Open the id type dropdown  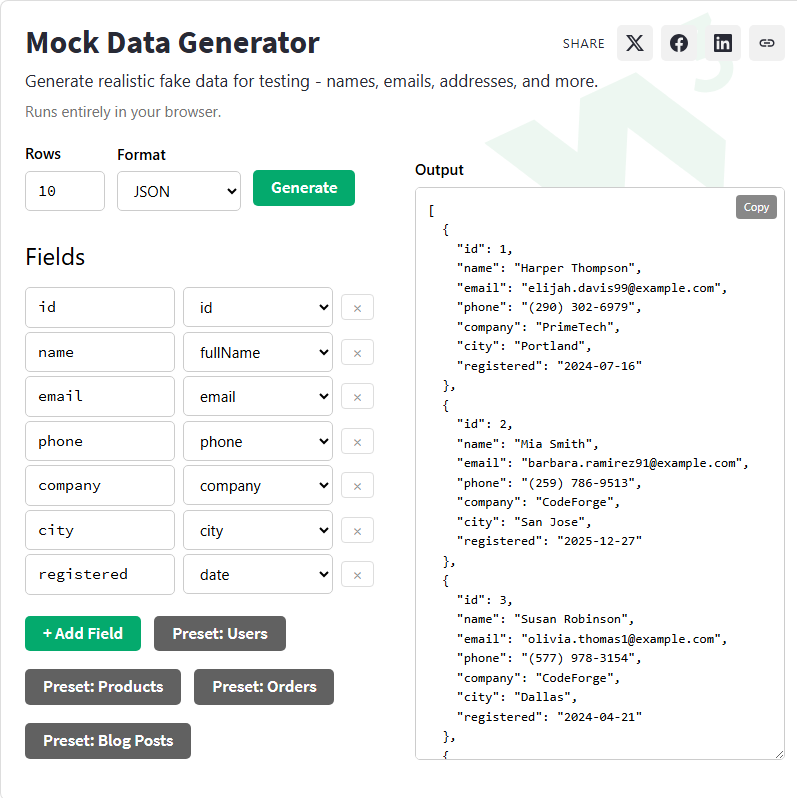258,307
